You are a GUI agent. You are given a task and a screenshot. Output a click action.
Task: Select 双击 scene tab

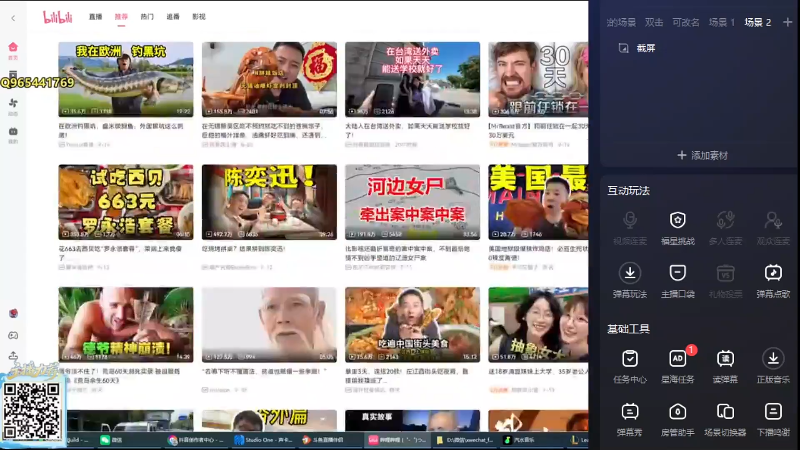(x=654, y=22)
